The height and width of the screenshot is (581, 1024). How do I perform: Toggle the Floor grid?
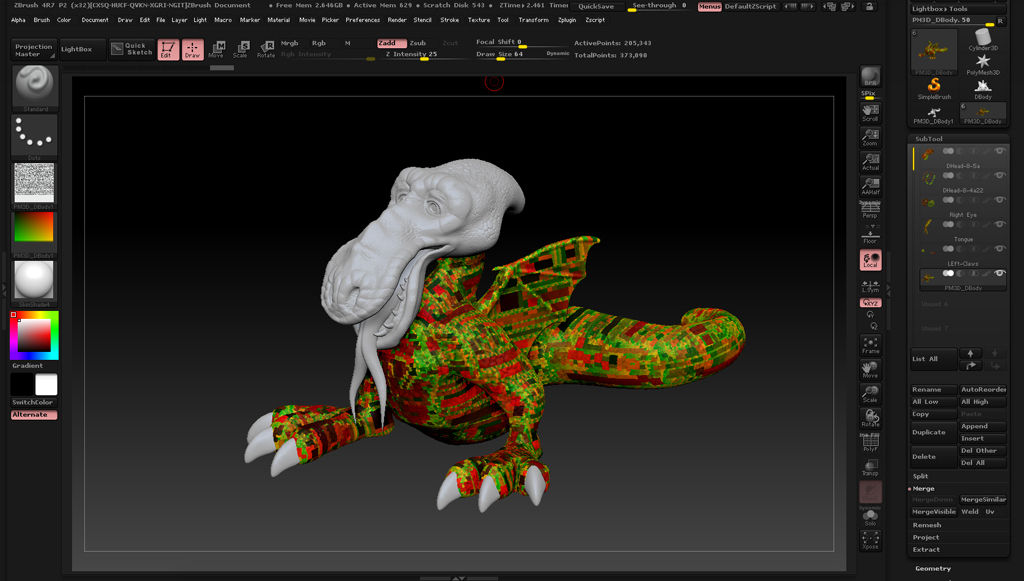871,235
